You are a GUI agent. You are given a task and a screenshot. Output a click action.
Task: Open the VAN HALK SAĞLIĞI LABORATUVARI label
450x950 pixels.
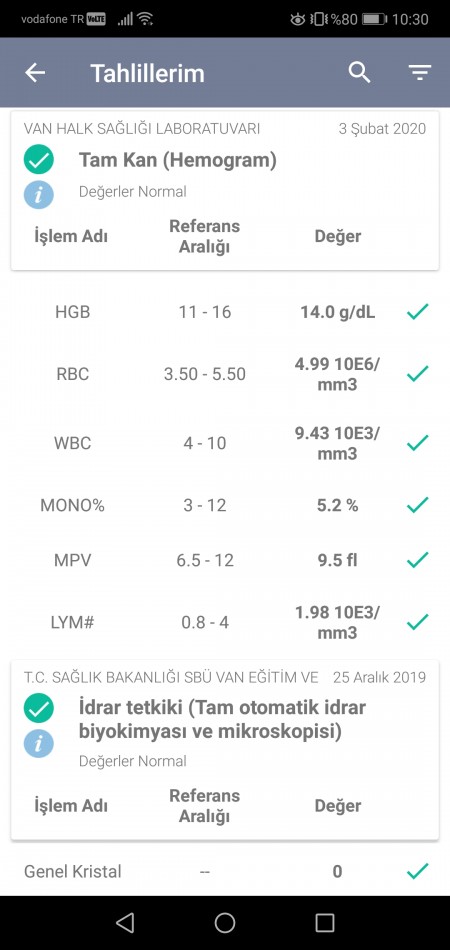(142, 128)
